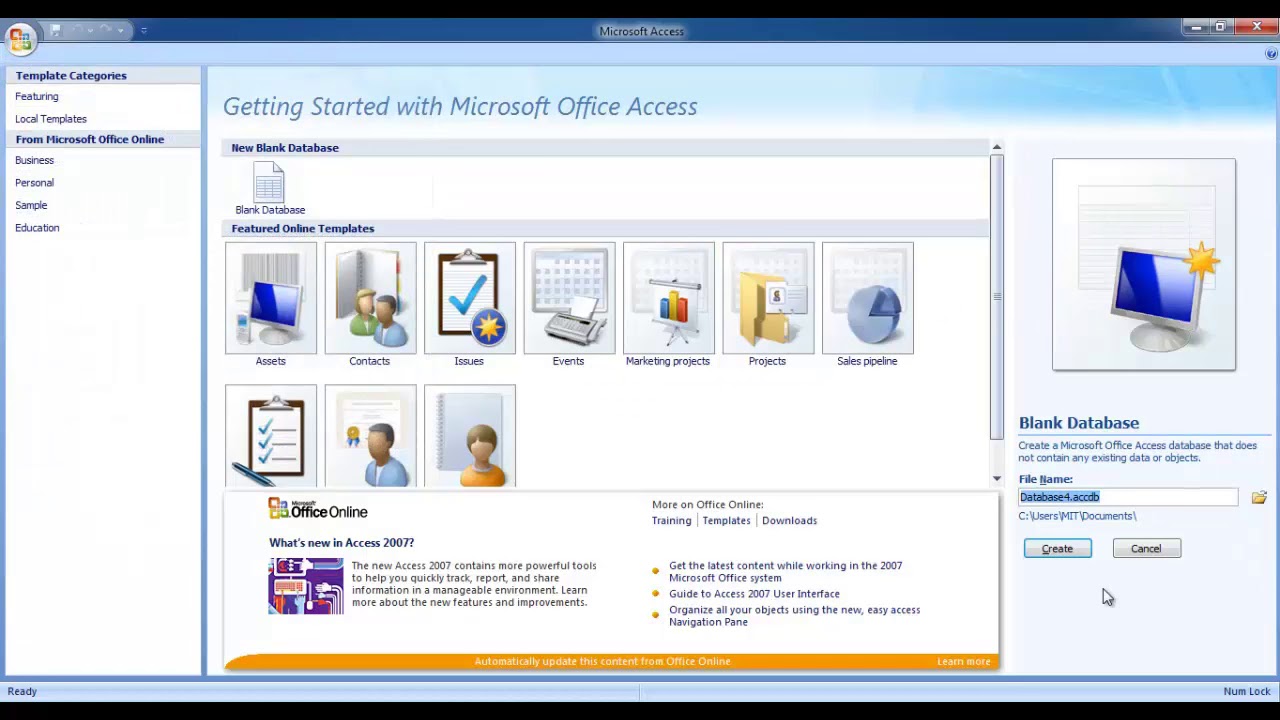Open the Business template category

coord(35,160)
